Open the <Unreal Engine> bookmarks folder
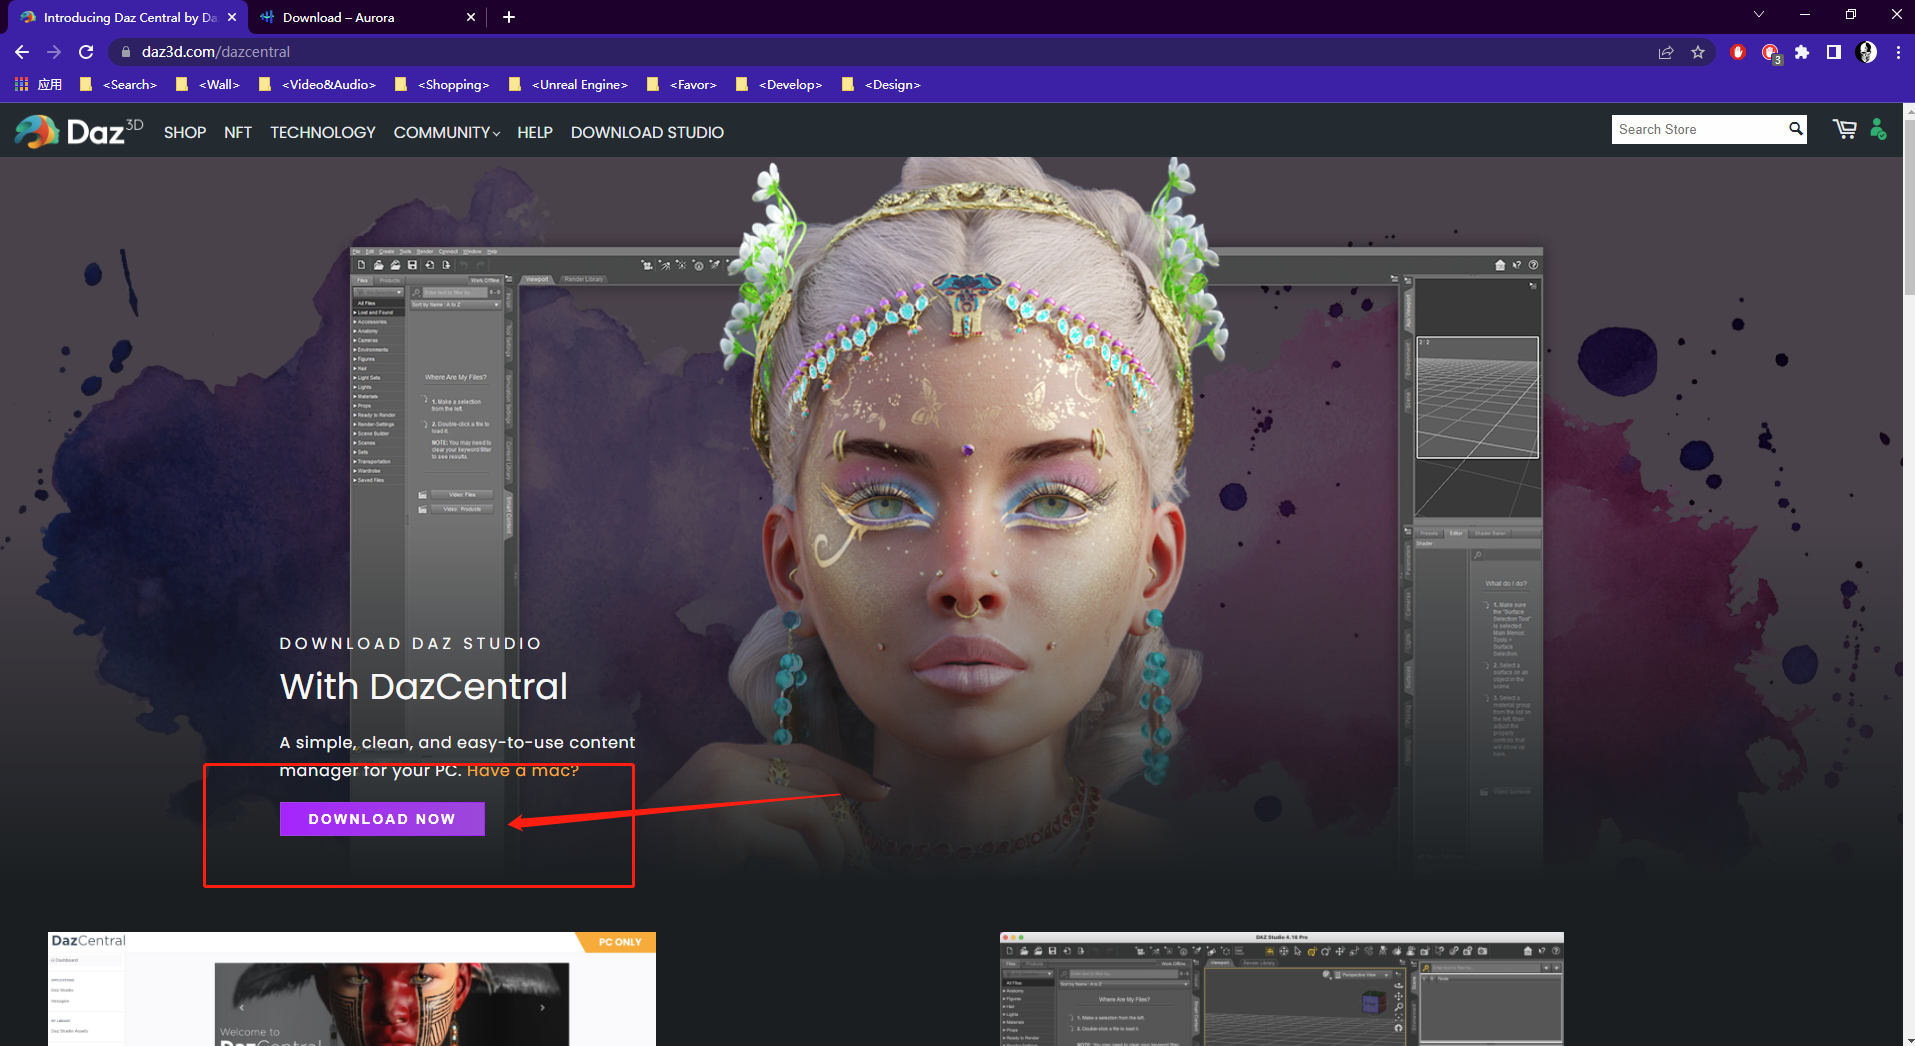Viewport: 1915px width, 1046px height. (x=580, y=85)
